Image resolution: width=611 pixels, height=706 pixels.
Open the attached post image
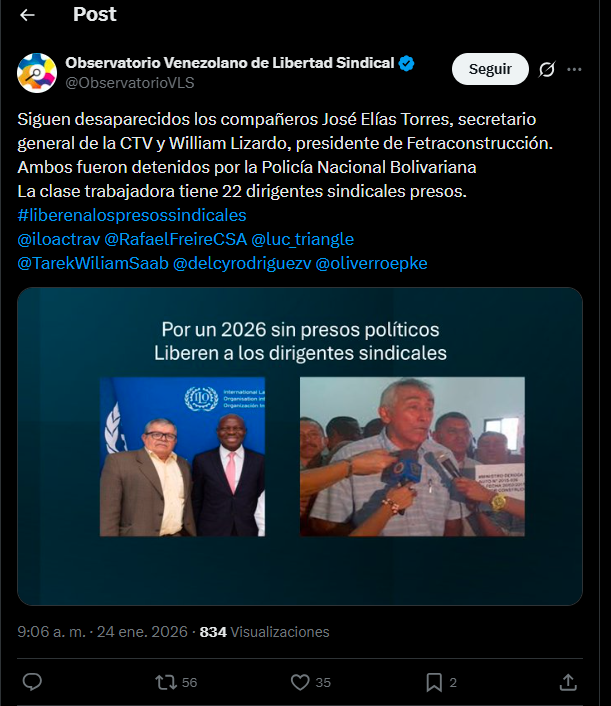click(x=300, y=446)
